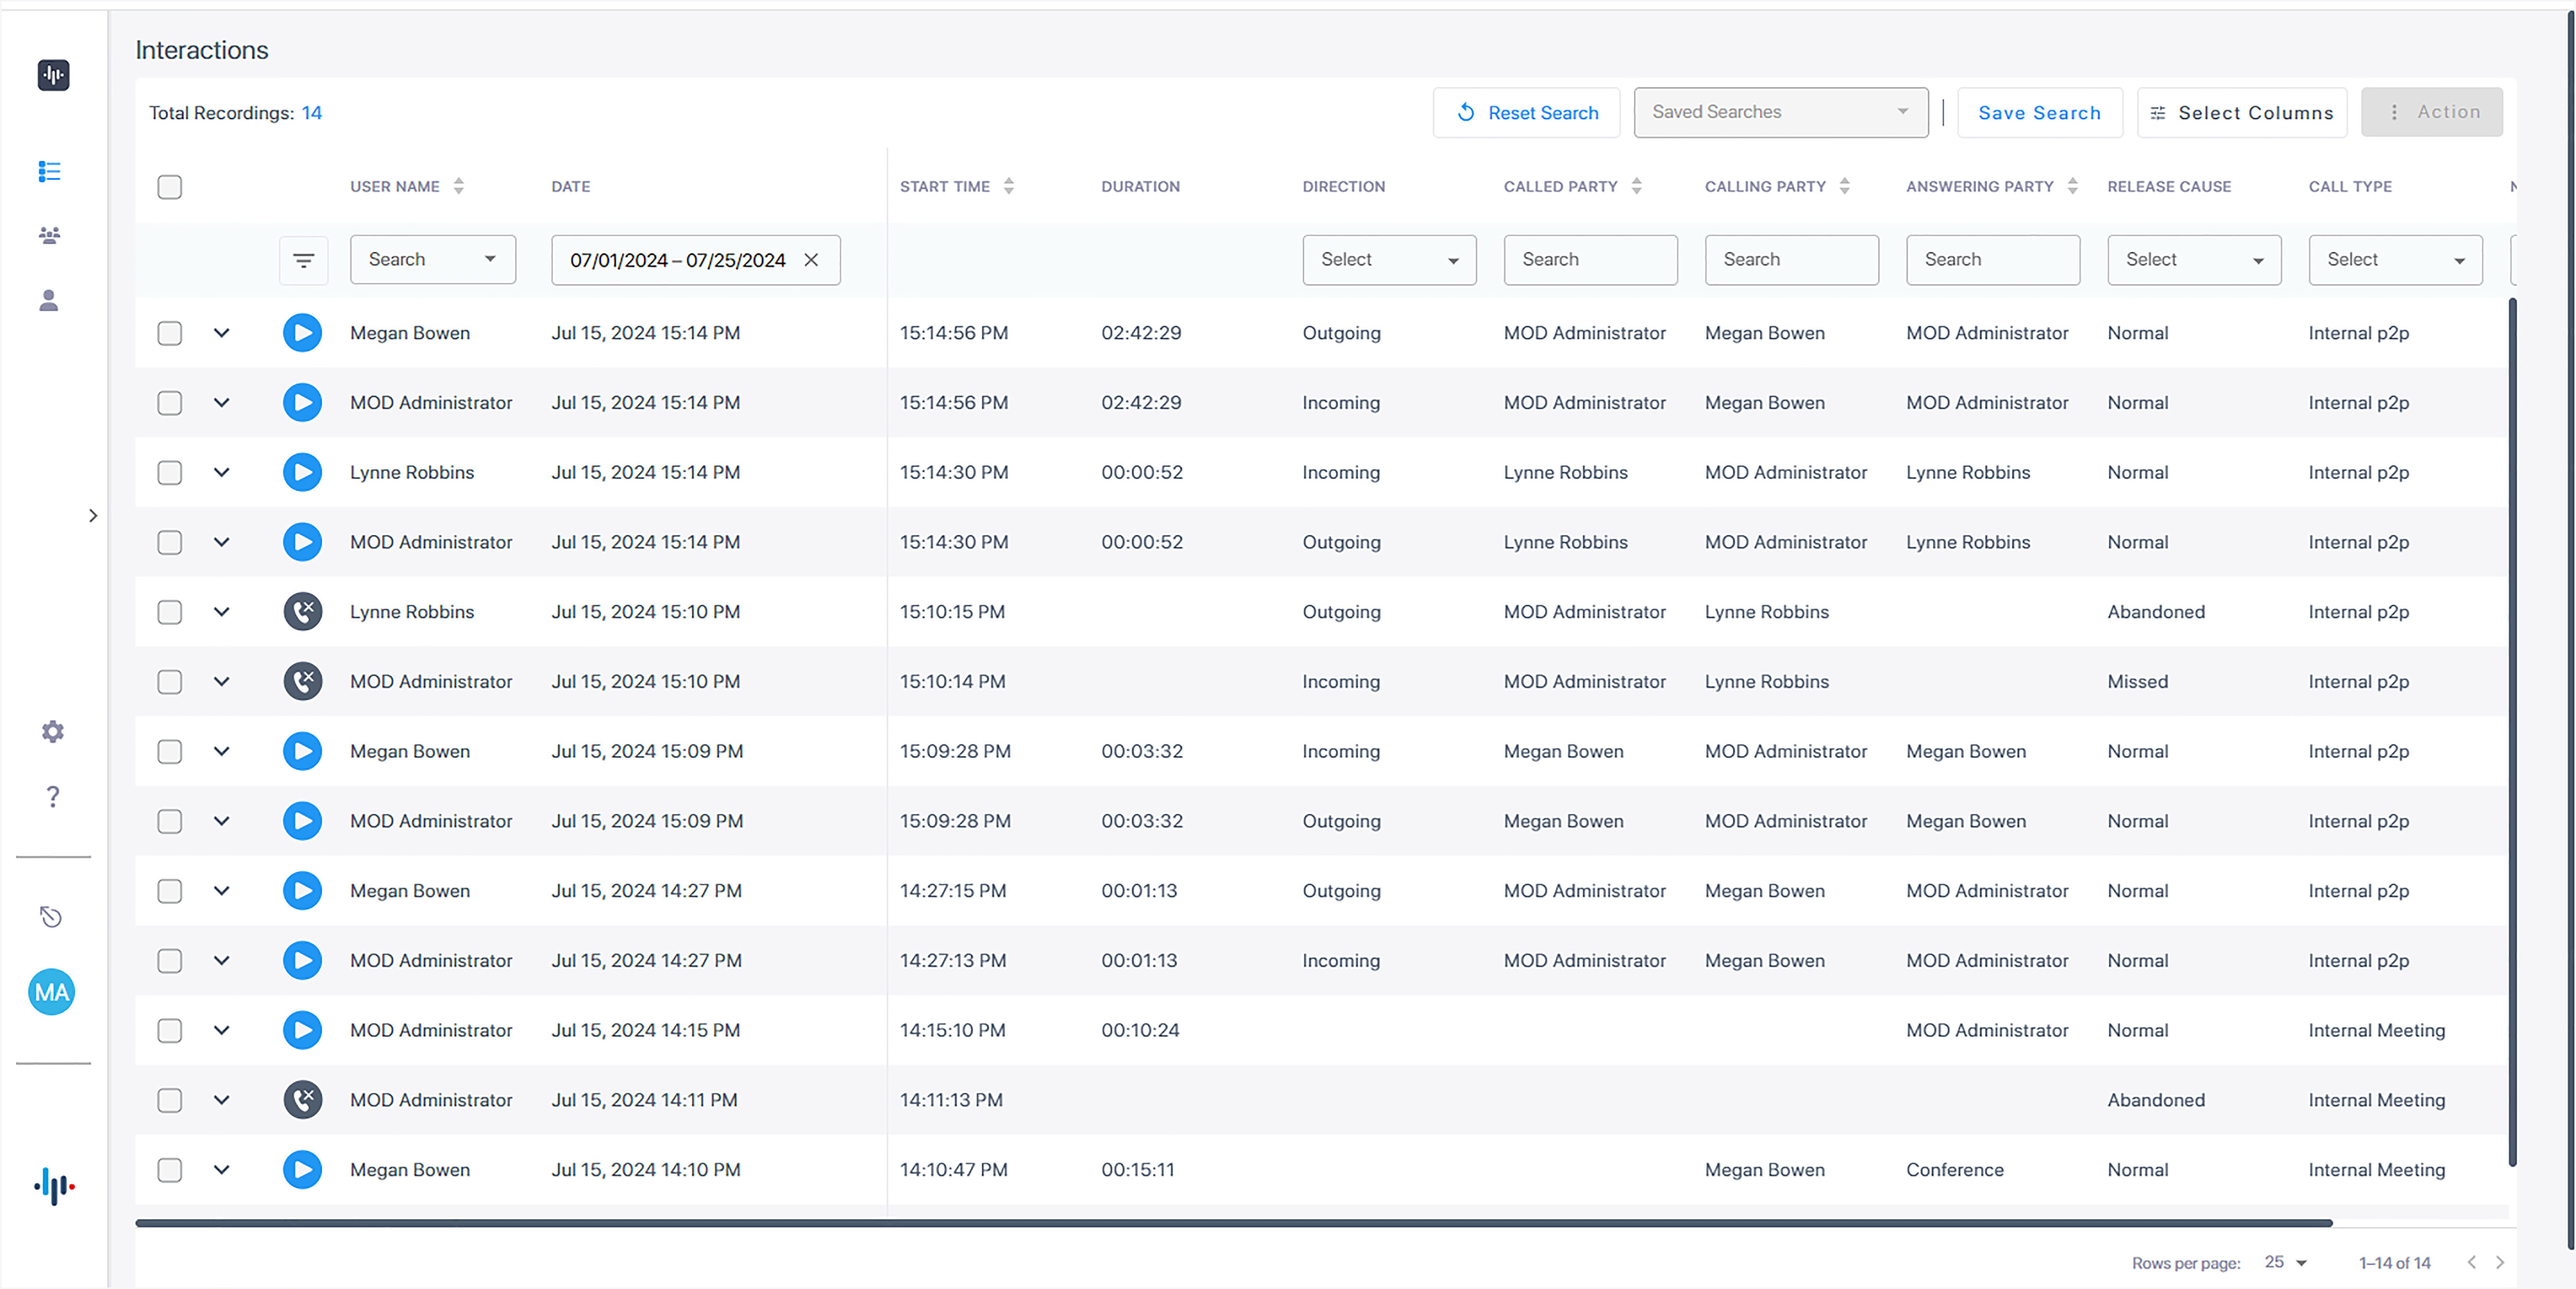Click abandoned call icon for Lynne Robbins
Screen dimensions: 2576x1289
coord(302,612)
